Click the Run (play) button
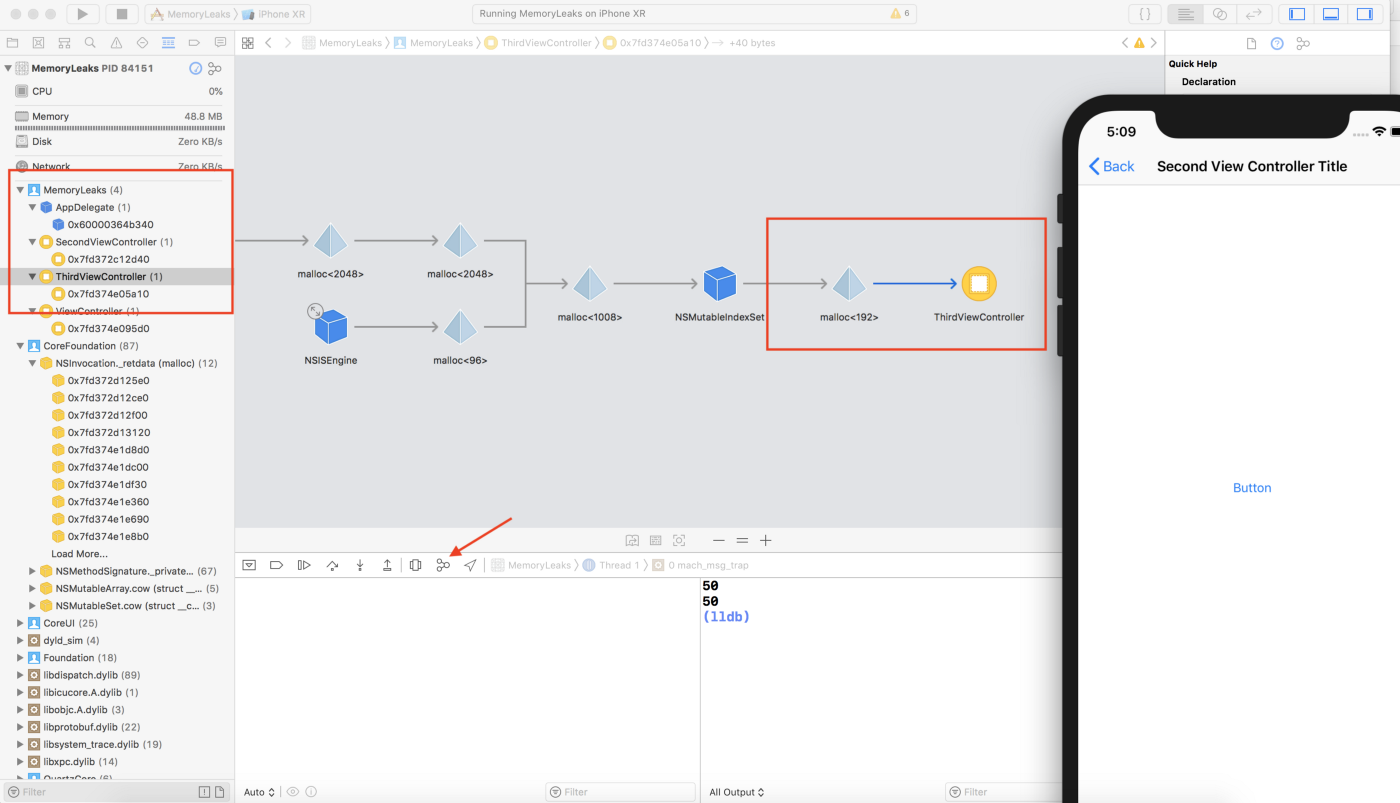Viewport: 1400px width, 803px height. (83, 14)
